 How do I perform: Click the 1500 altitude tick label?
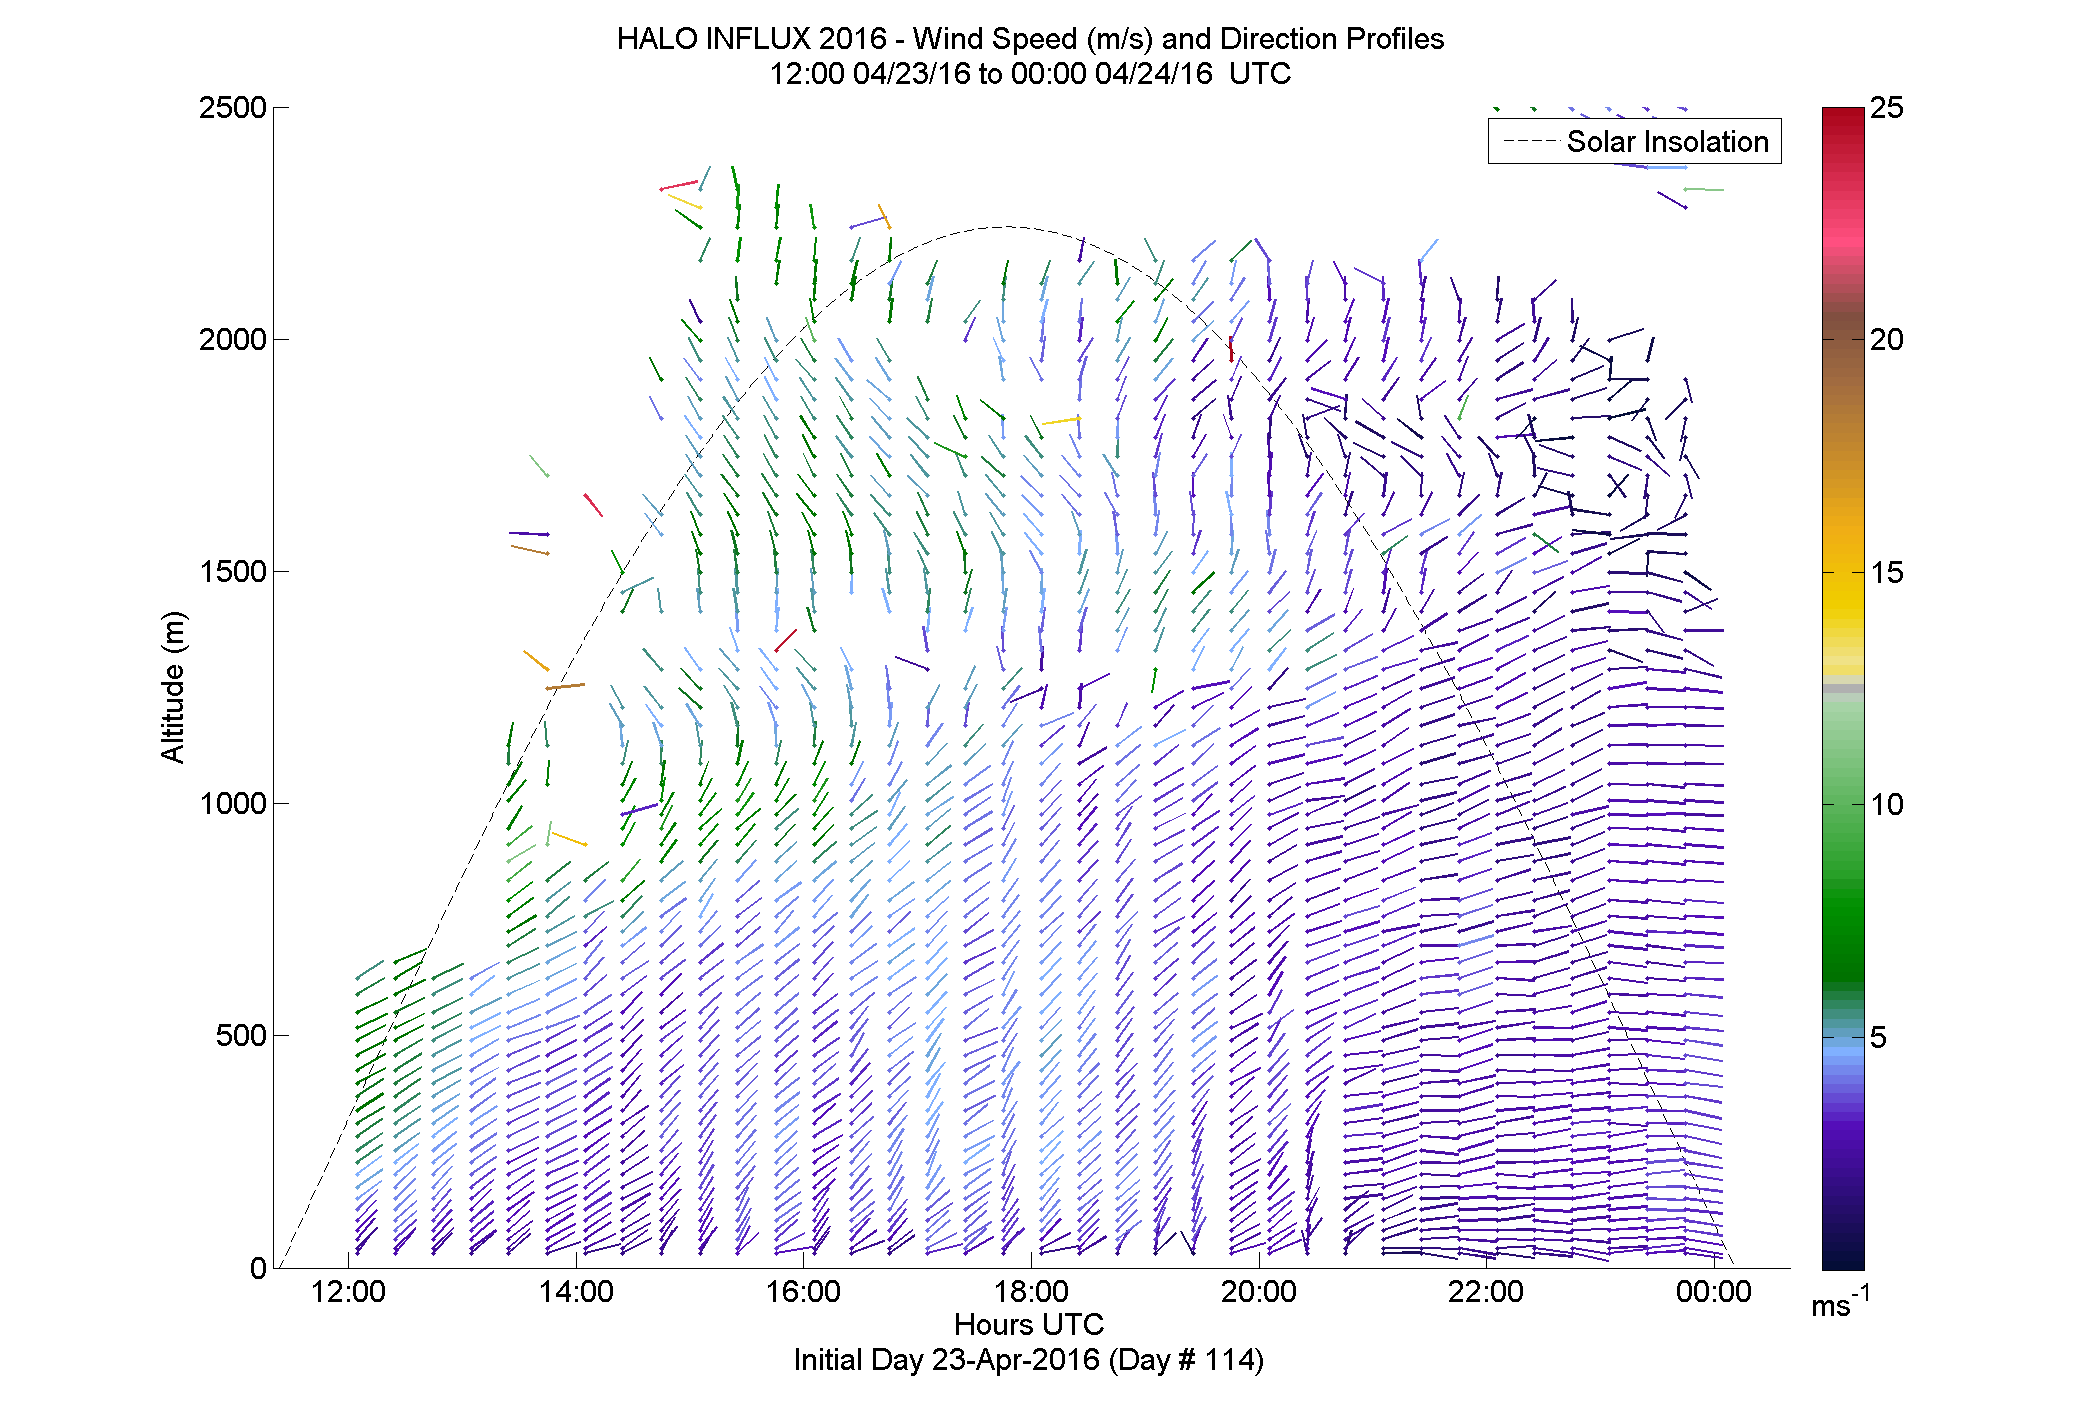[x=233, y=571]
